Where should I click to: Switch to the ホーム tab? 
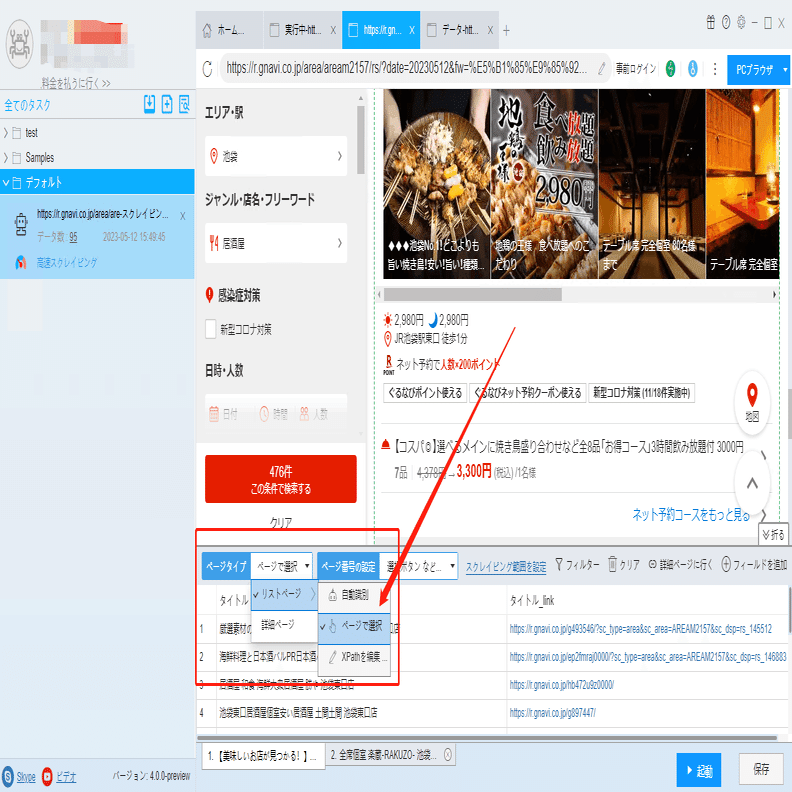(229, 30)
